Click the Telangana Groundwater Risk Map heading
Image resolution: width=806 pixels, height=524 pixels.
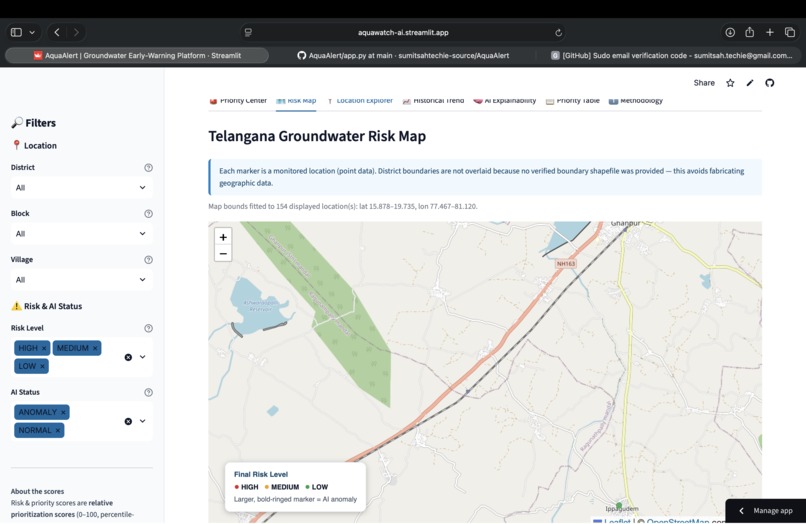click(317, 136)
